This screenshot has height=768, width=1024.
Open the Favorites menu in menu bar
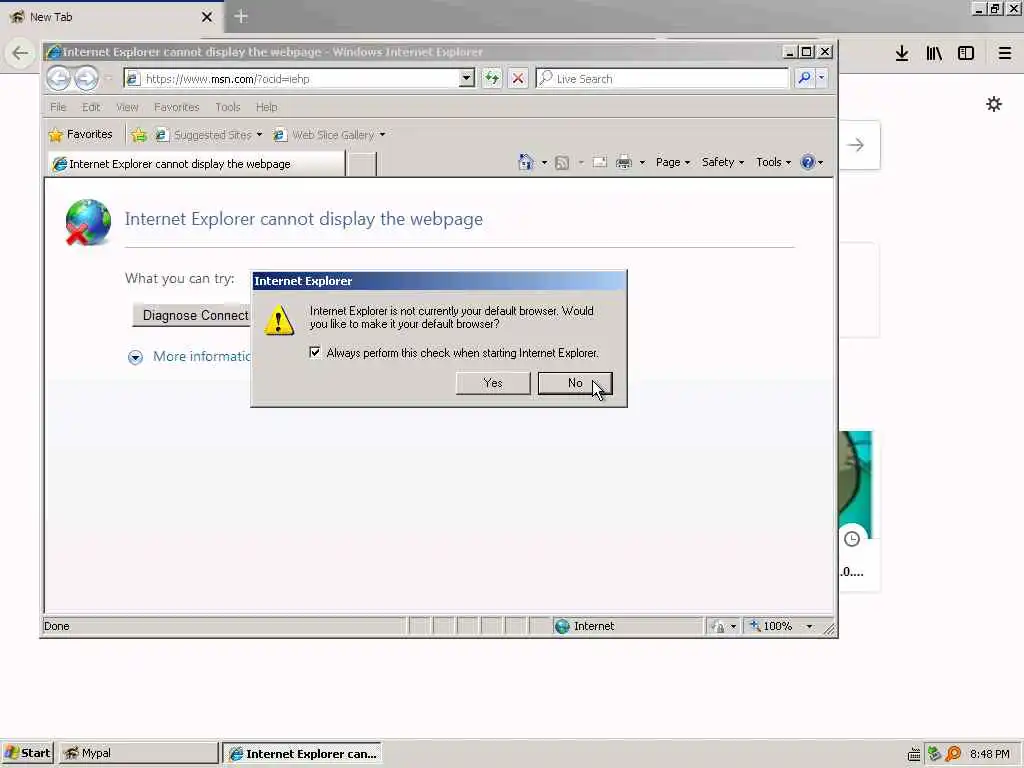pyautogui.click(x=176, y=107)
